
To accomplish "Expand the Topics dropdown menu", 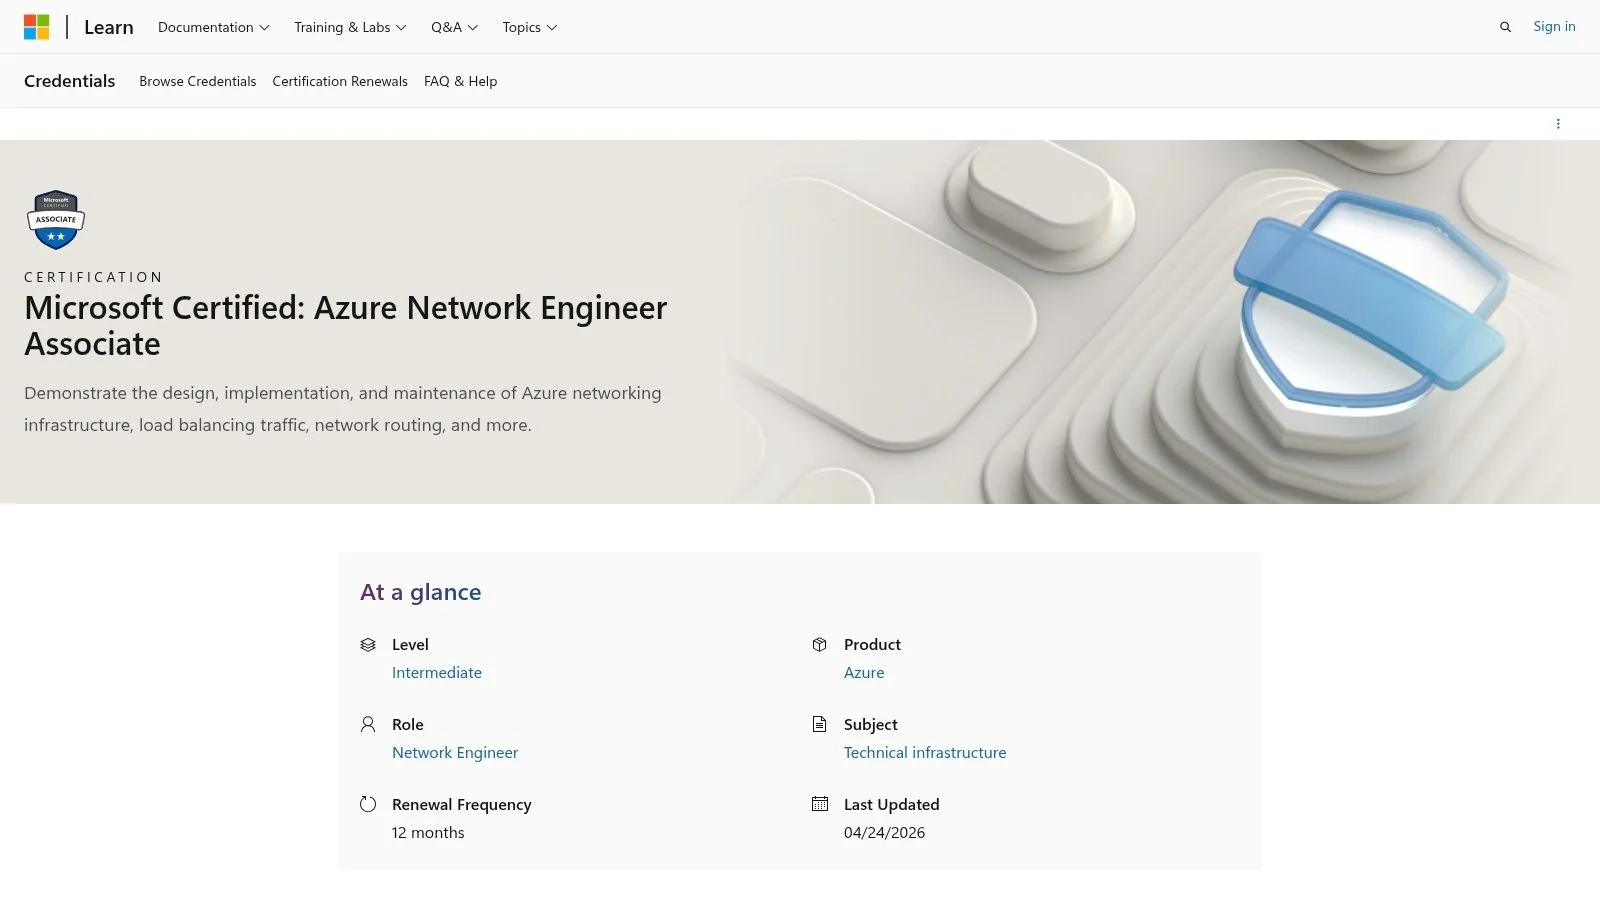I will [530, 27].
